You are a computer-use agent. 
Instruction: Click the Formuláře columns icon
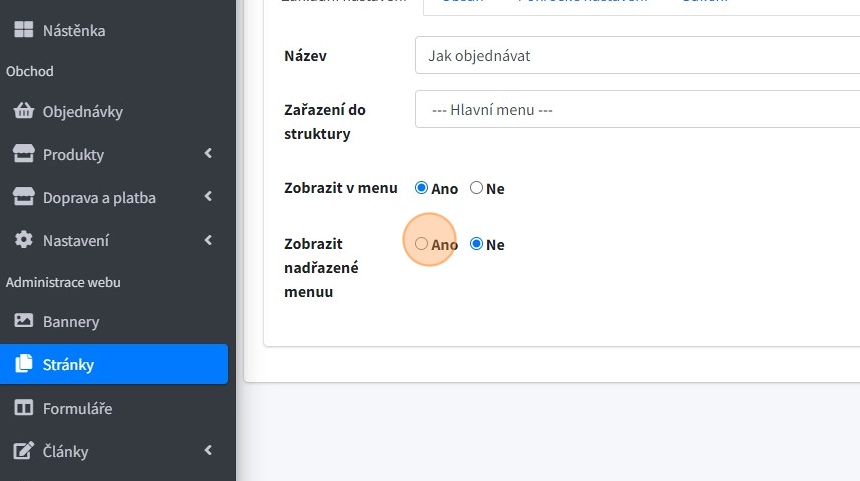coord(23,408)
